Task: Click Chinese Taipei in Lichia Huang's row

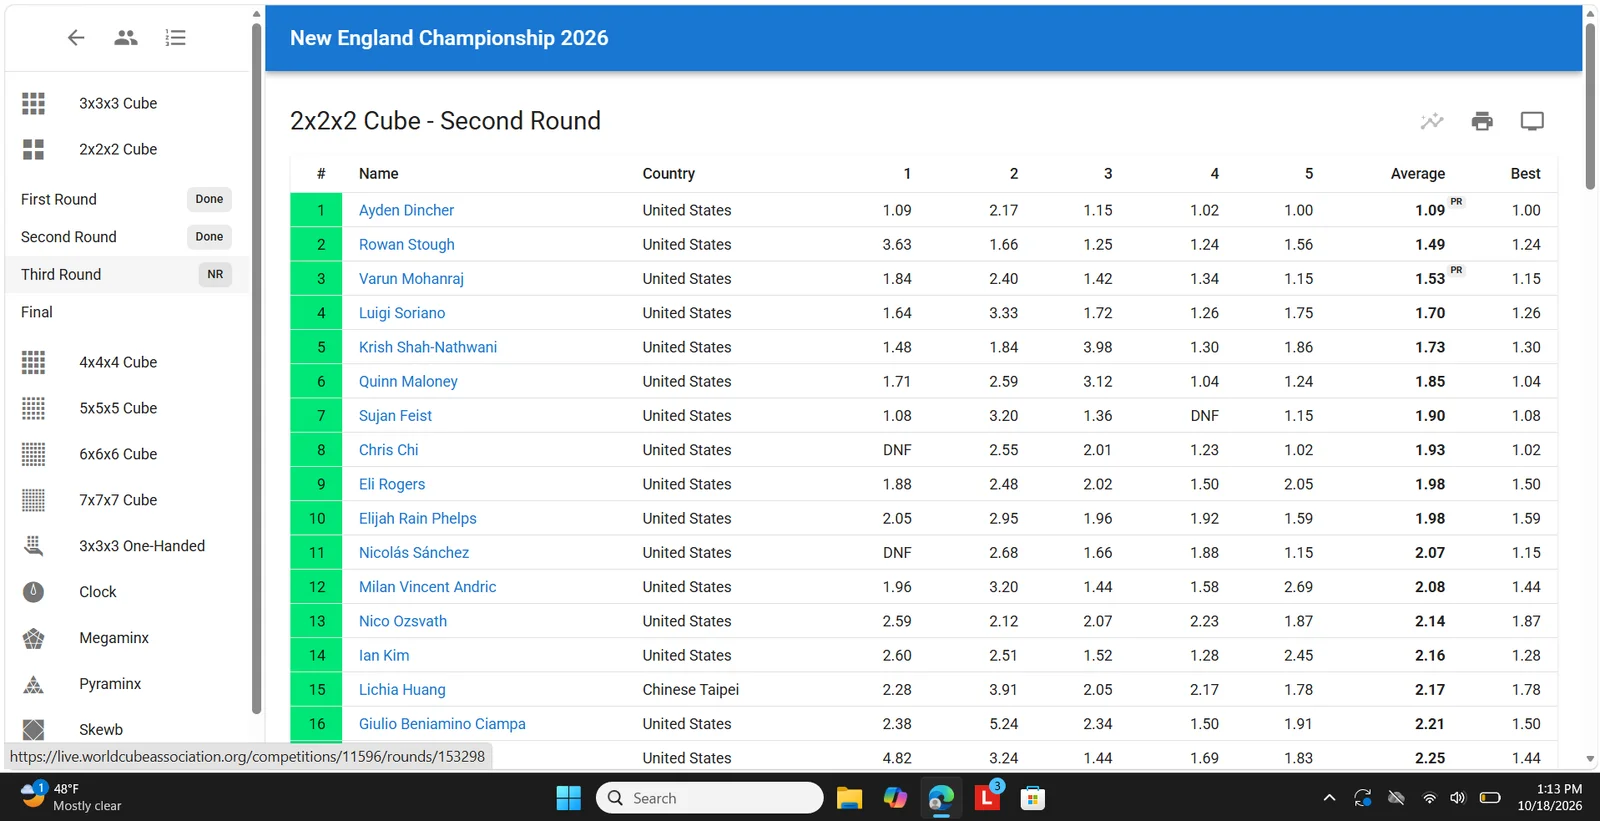Action: [690, 689]
